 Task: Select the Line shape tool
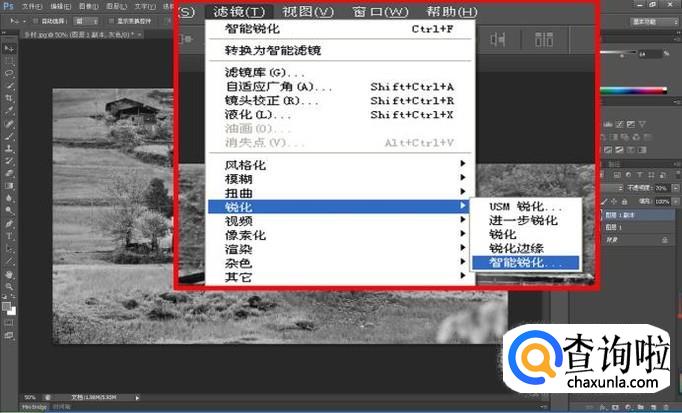(x=9, y=262)
